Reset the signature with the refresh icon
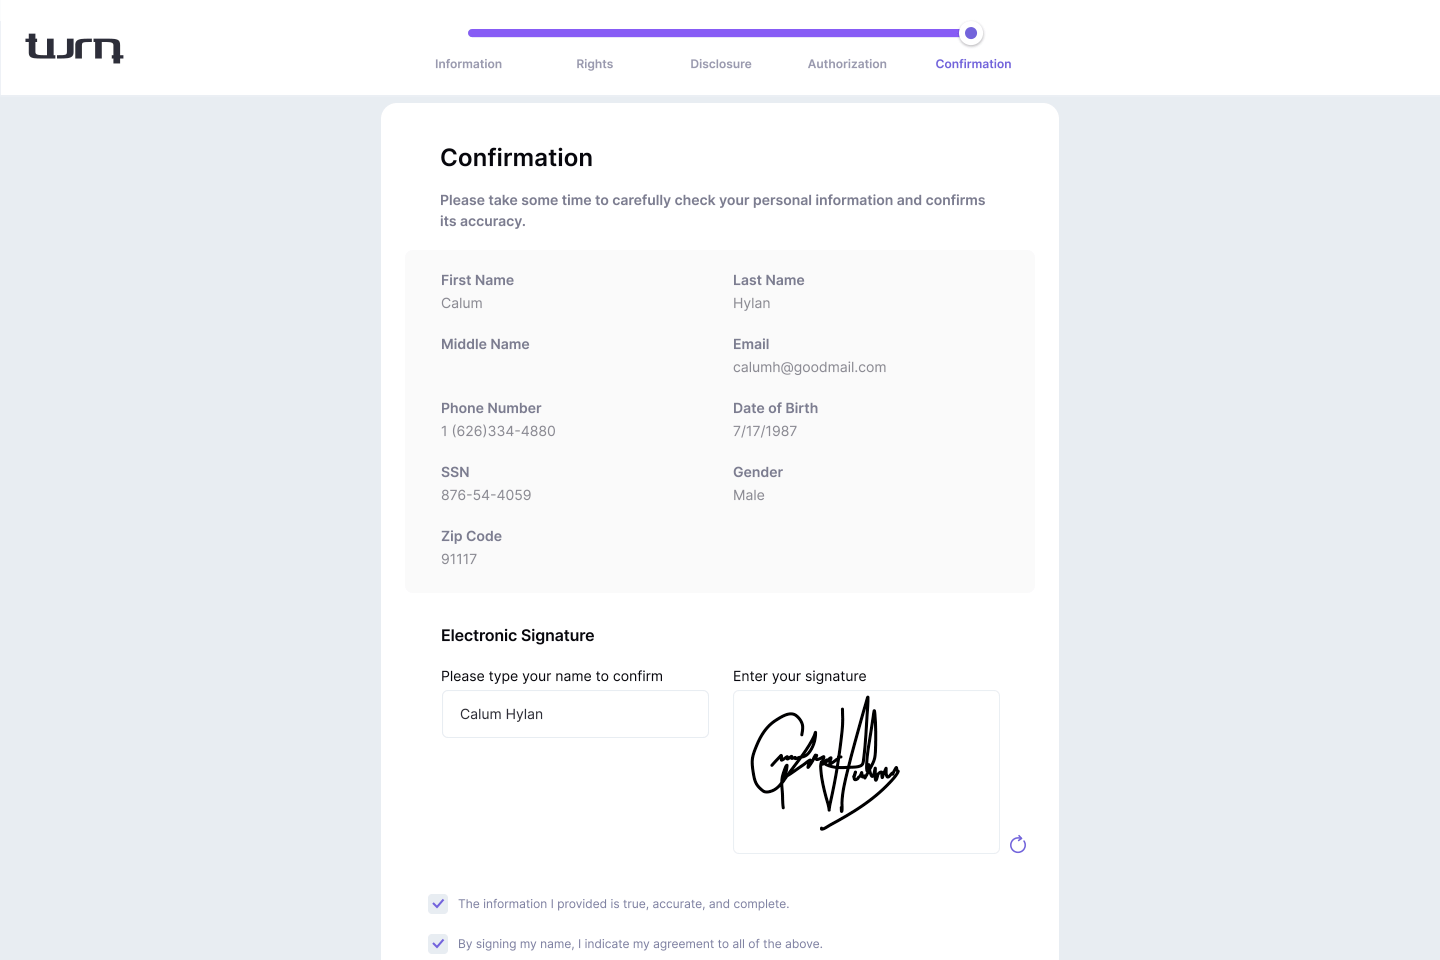The height and width of the screenshot is (960, 1440). click(x=1018, y=845)
